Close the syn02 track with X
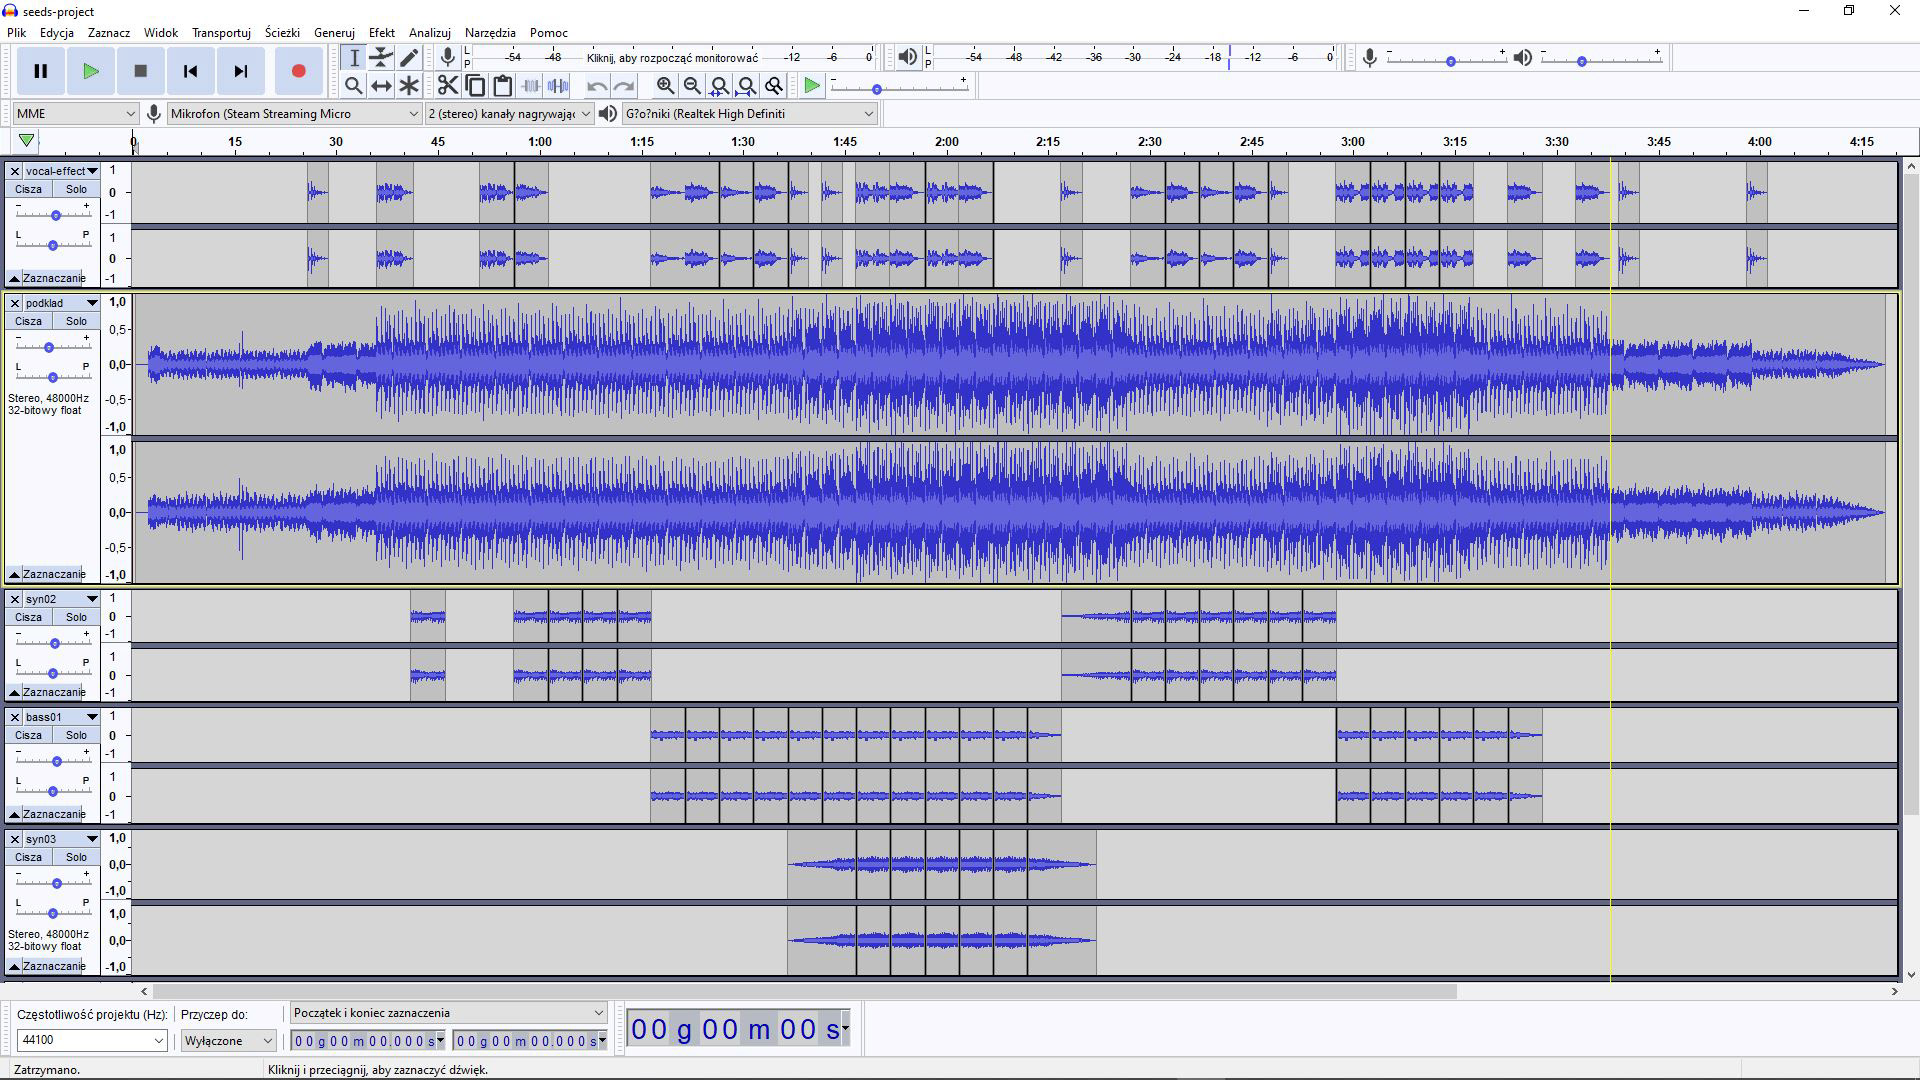This screenshot has width=1920, height=1080. pos(15,599)
